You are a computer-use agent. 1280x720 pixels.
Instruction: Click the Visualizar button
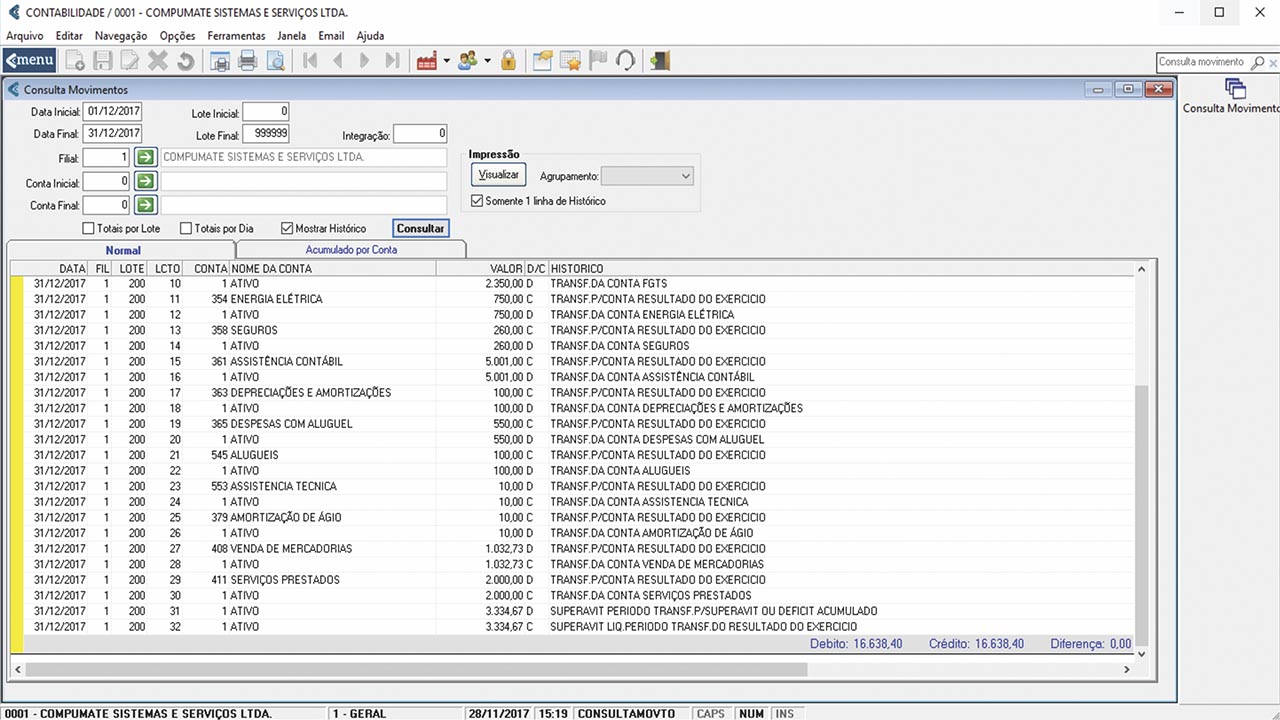[x=498, y=175]
